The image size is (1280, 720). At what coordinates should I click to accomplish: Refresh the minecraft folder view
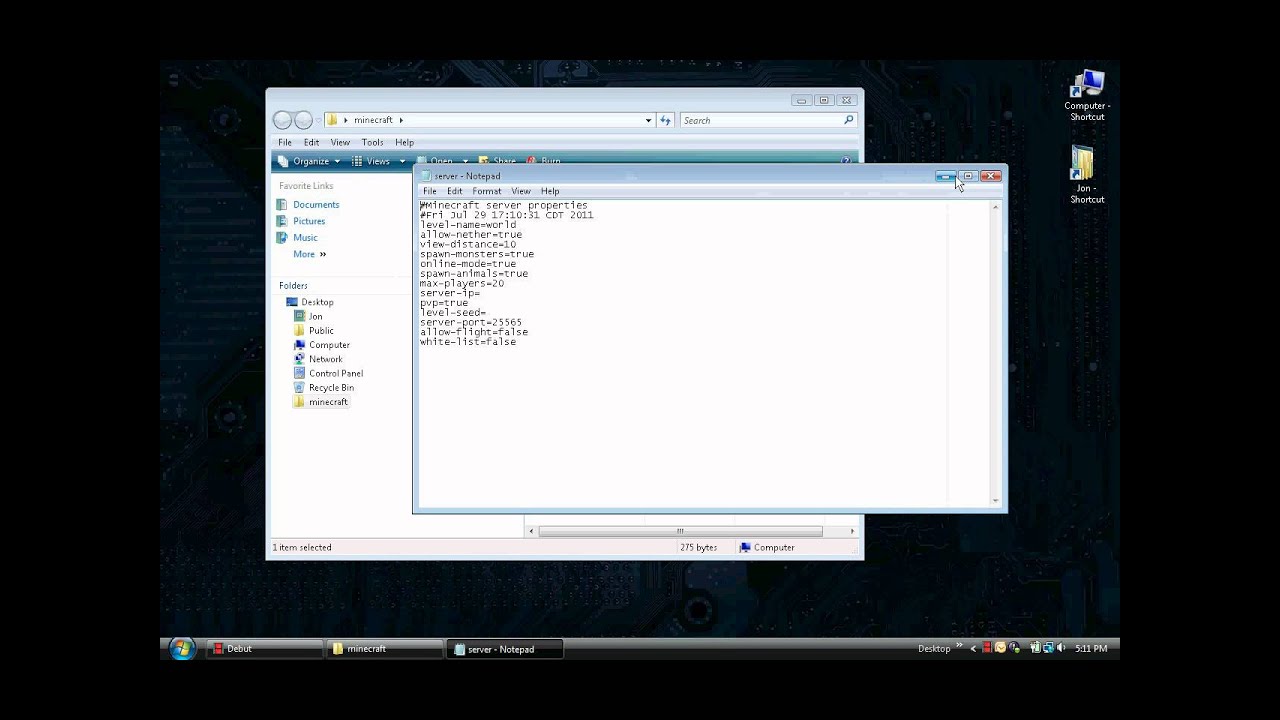click(665, 120)
